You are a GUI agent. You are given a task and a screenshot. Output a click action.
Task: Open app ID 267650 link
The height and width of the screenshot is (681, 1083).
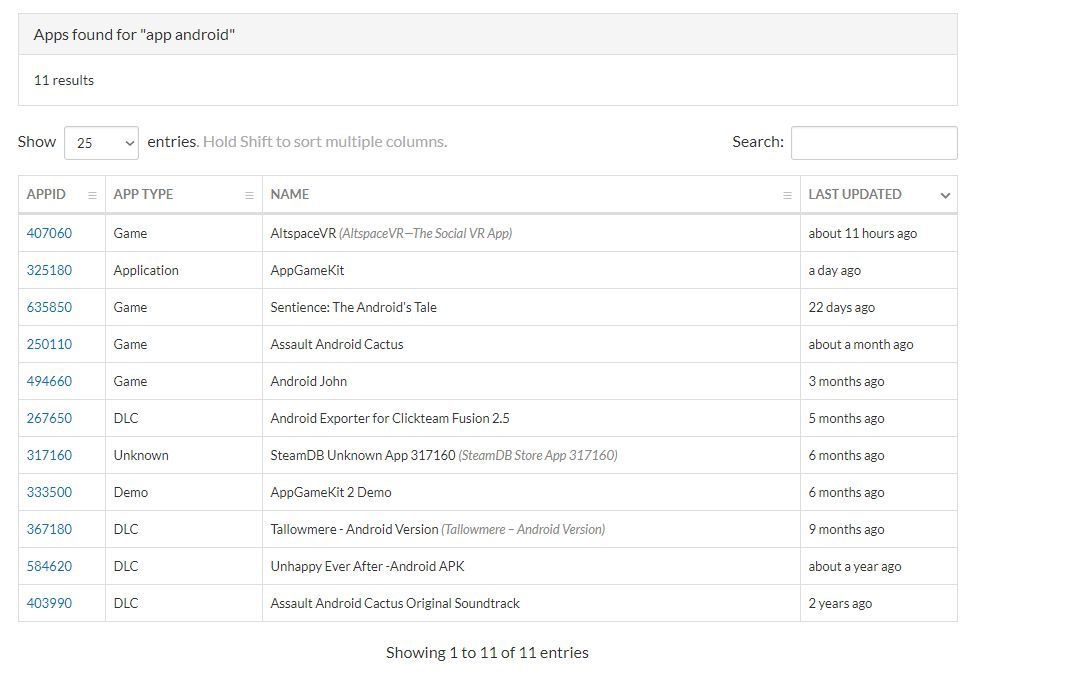[49, 418]
